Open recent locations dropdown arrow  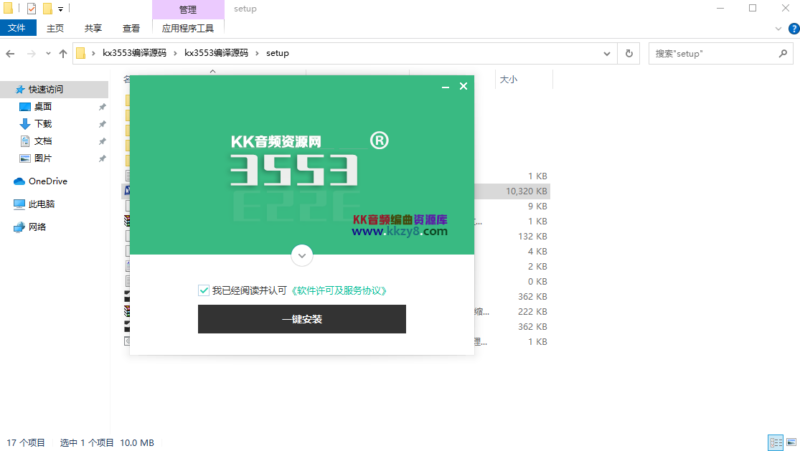pyautogui.click(x=48, y=54)
